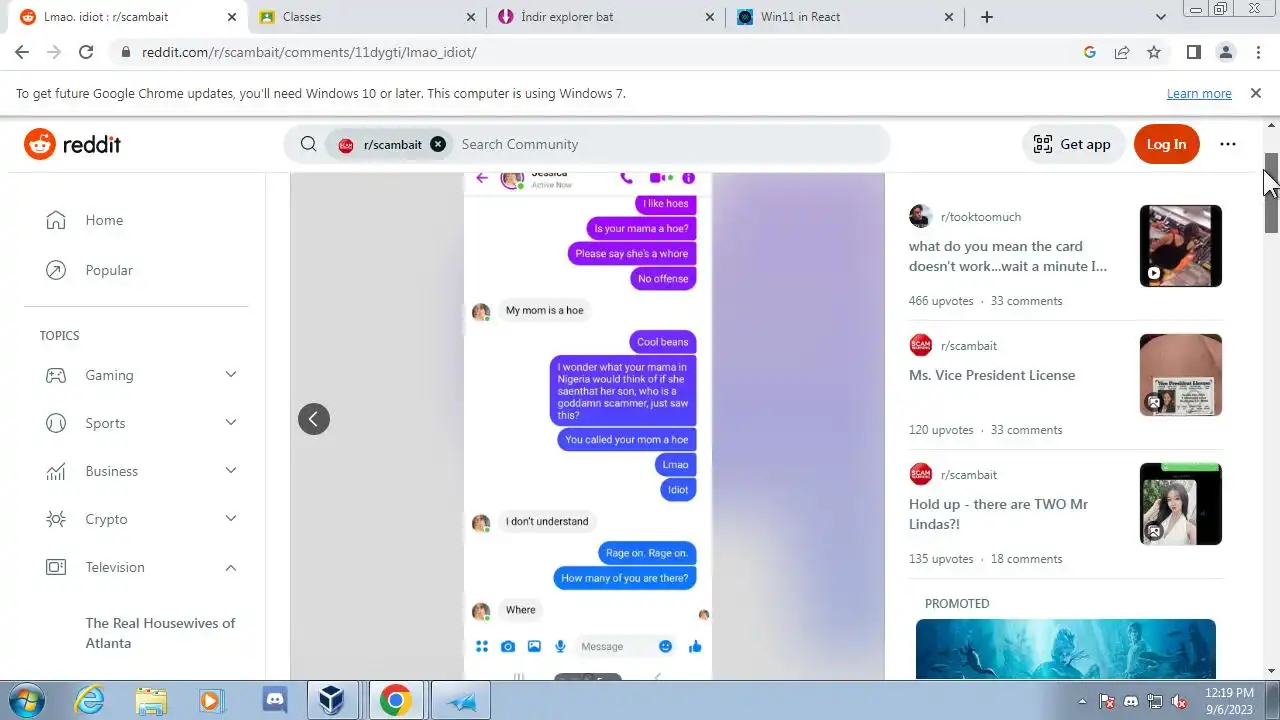This screenshot has width=1280, height=720.
Task: Open Hold up TWO Mr Lindas post
Action: (998, 514)
